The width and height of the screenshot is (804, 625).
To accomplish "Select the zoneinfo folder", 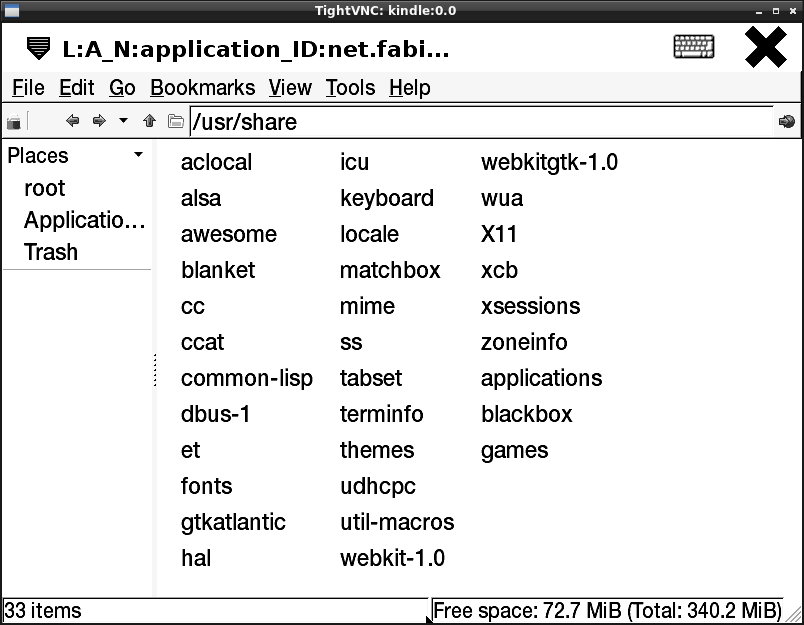I will tap(524, 342).
